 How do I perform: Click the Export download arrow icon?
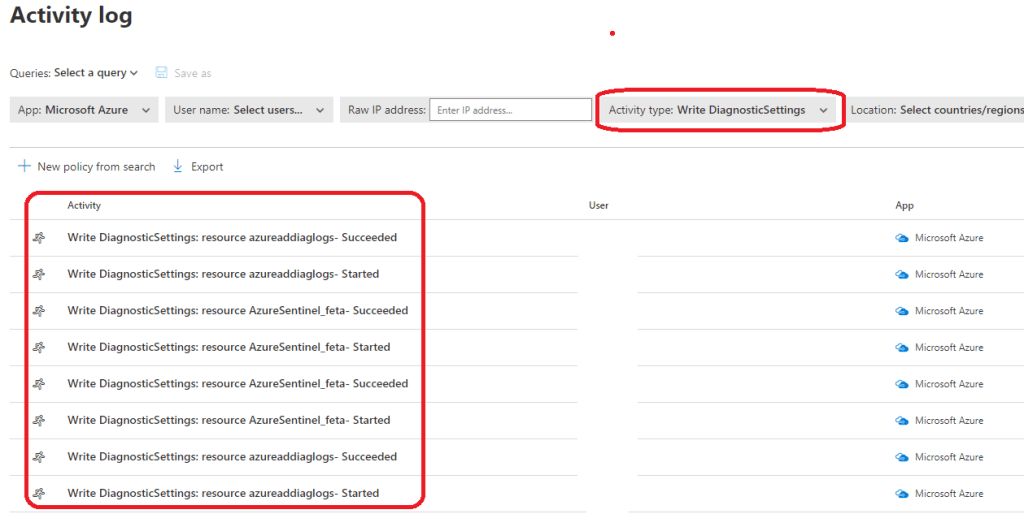pos(178,166)
